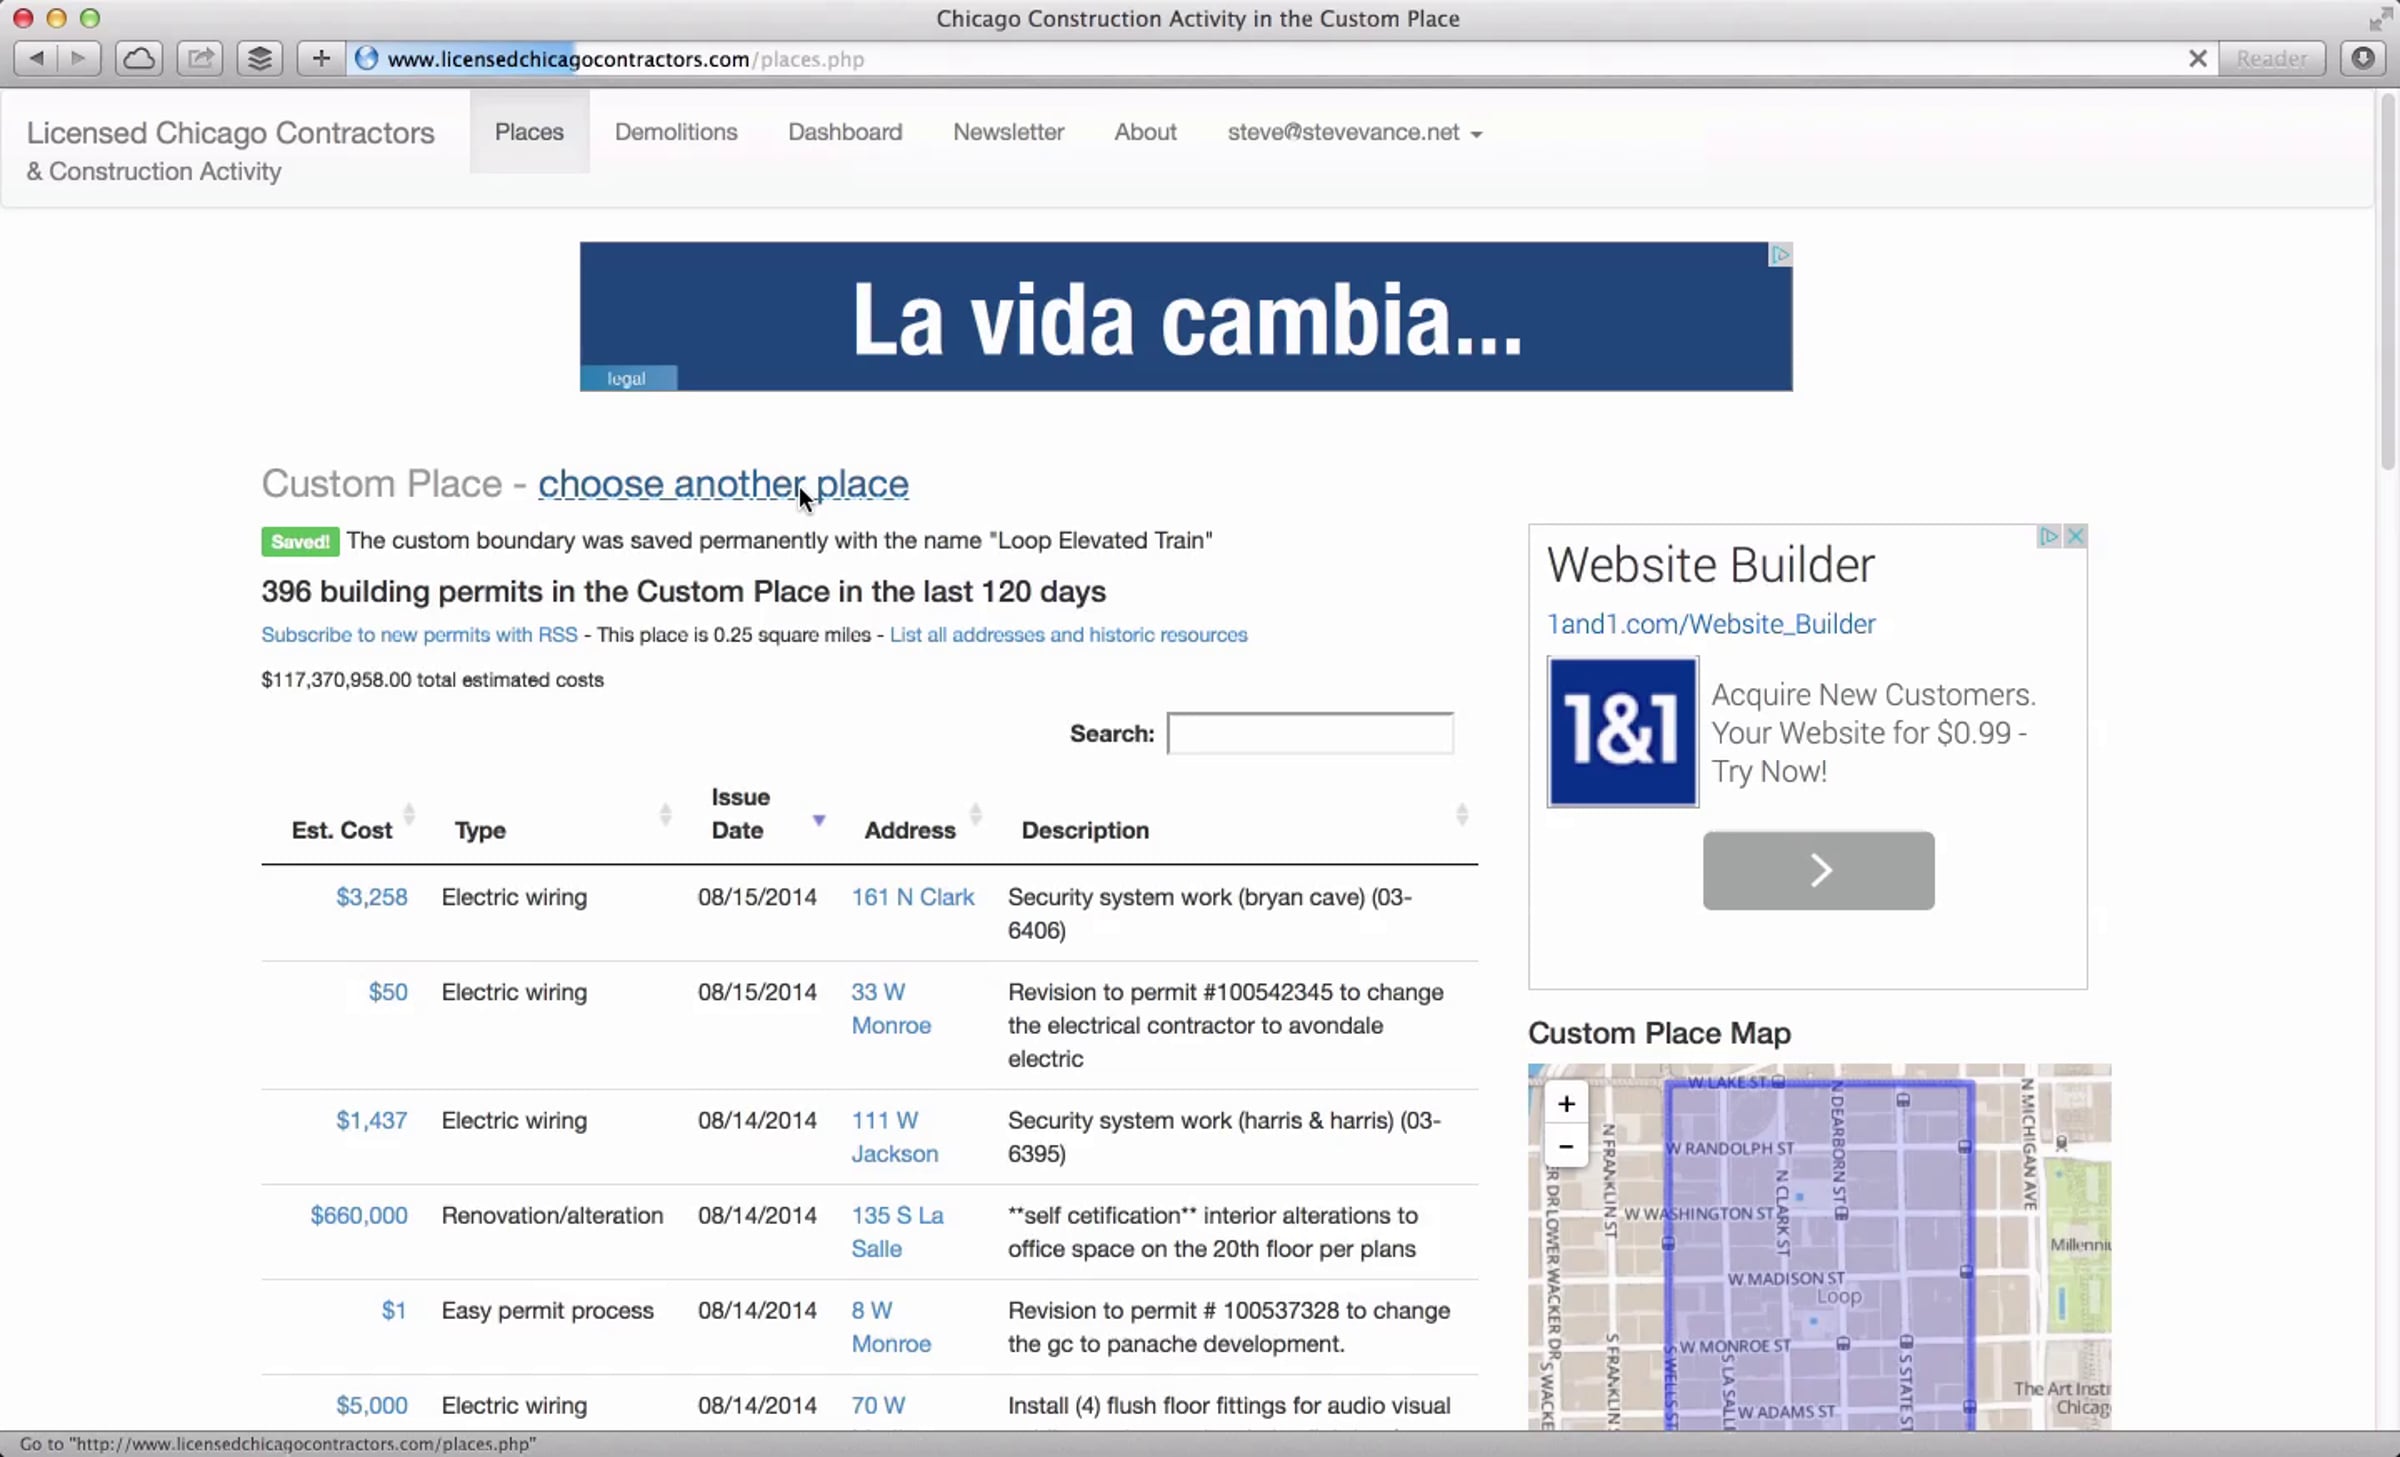The height and width of the screenshot is (1457, 2400).
Task: Open the reading list layers icon
Action: click(259, 58)
